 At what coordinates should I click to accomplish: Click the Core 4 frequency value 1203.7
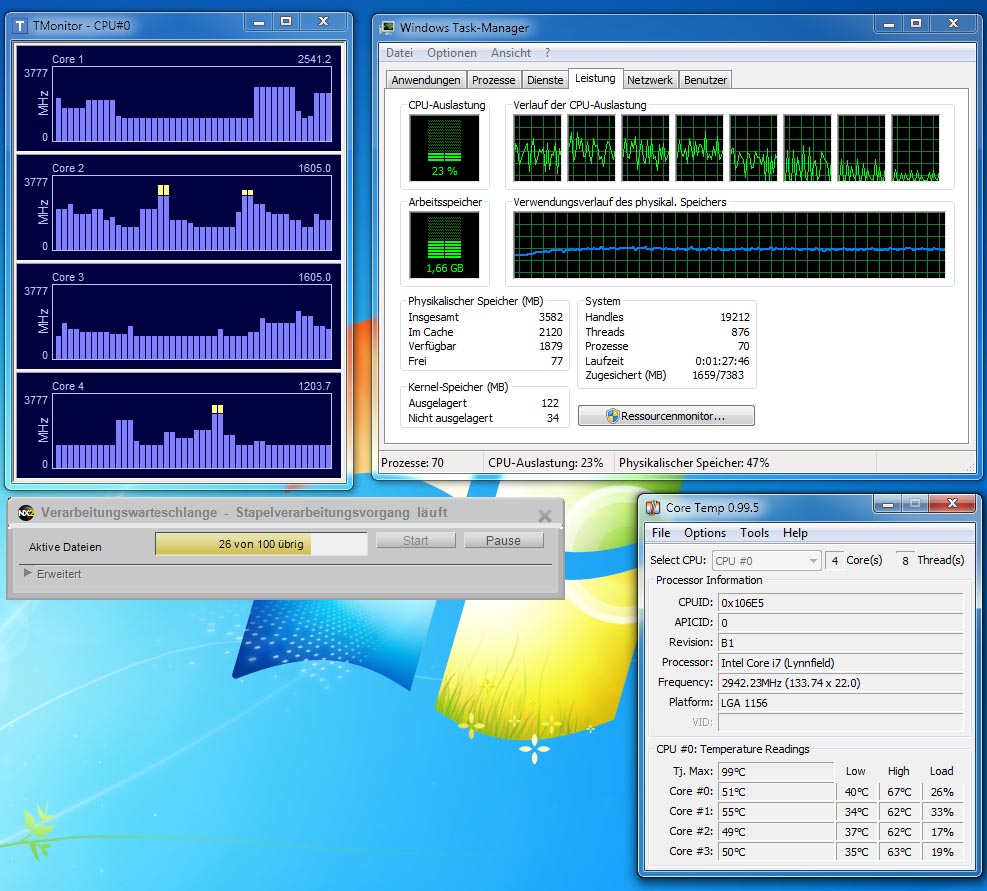[x=314, y=385]
